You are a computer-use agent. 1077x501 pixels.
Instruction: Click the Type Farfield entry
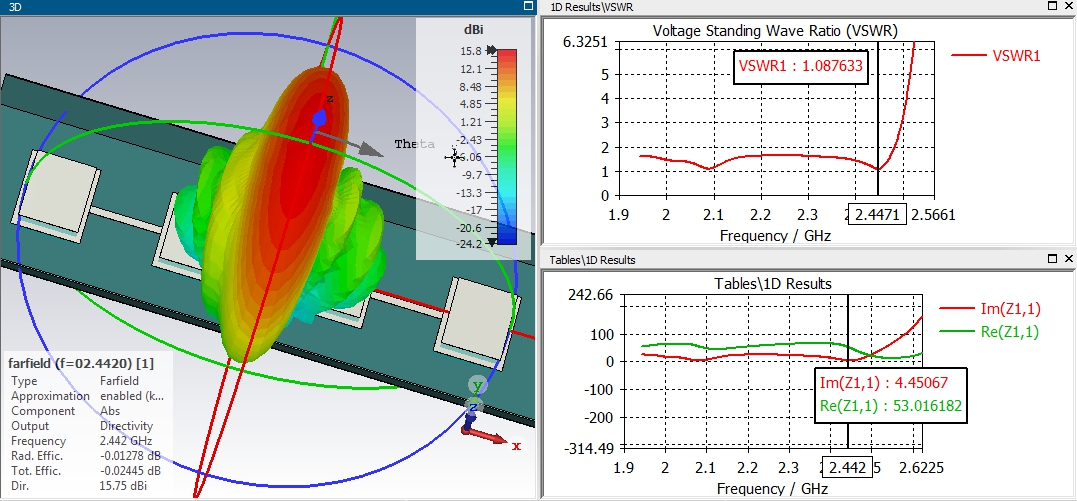75,381
